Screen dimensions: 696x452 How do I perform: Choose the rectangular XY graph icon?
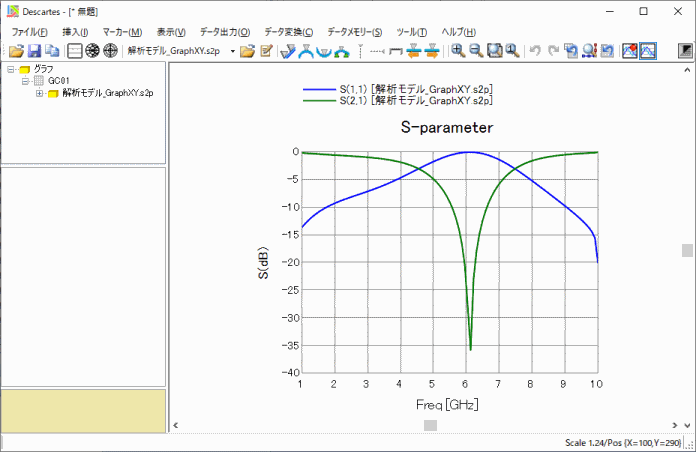[75, 51]
